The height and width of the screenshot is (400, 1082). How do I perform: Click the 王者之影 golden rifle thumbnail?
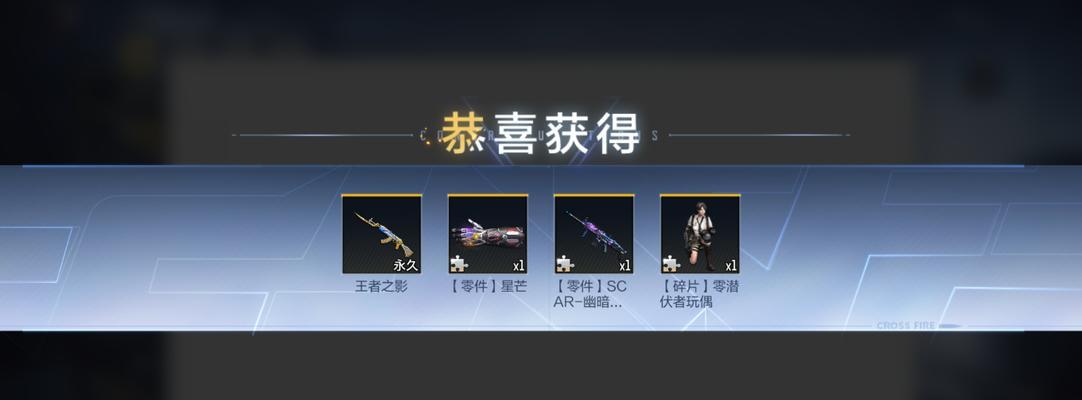coord(382,234)
